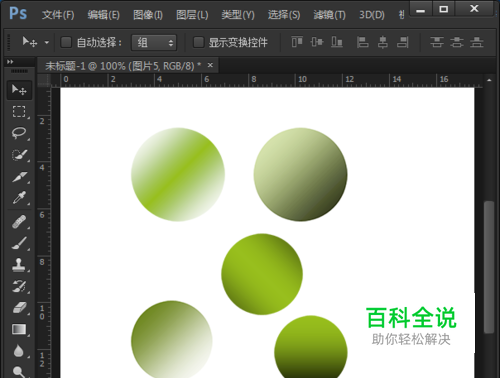The width and height of the screenshot is (500, 378).
Task: Click Align horizontal centers icon
Action: coord(383,42)
